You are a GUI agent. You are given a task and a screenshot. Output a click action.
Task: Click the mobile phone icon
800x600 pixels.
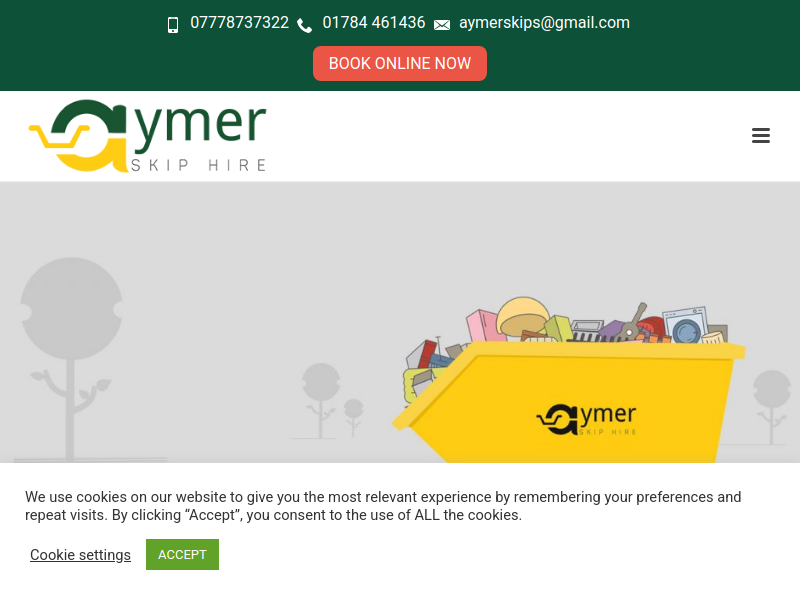(x=173, y=25)
